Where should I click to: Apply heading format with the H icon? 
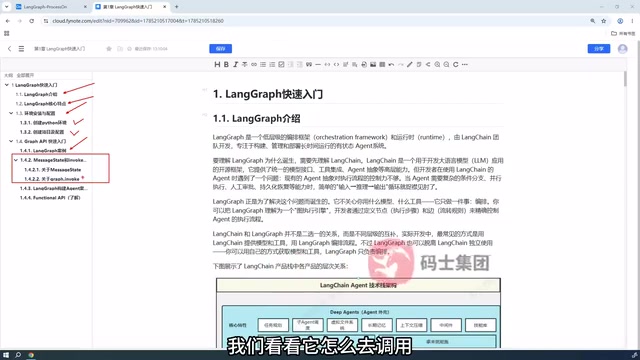click(217, 64)
